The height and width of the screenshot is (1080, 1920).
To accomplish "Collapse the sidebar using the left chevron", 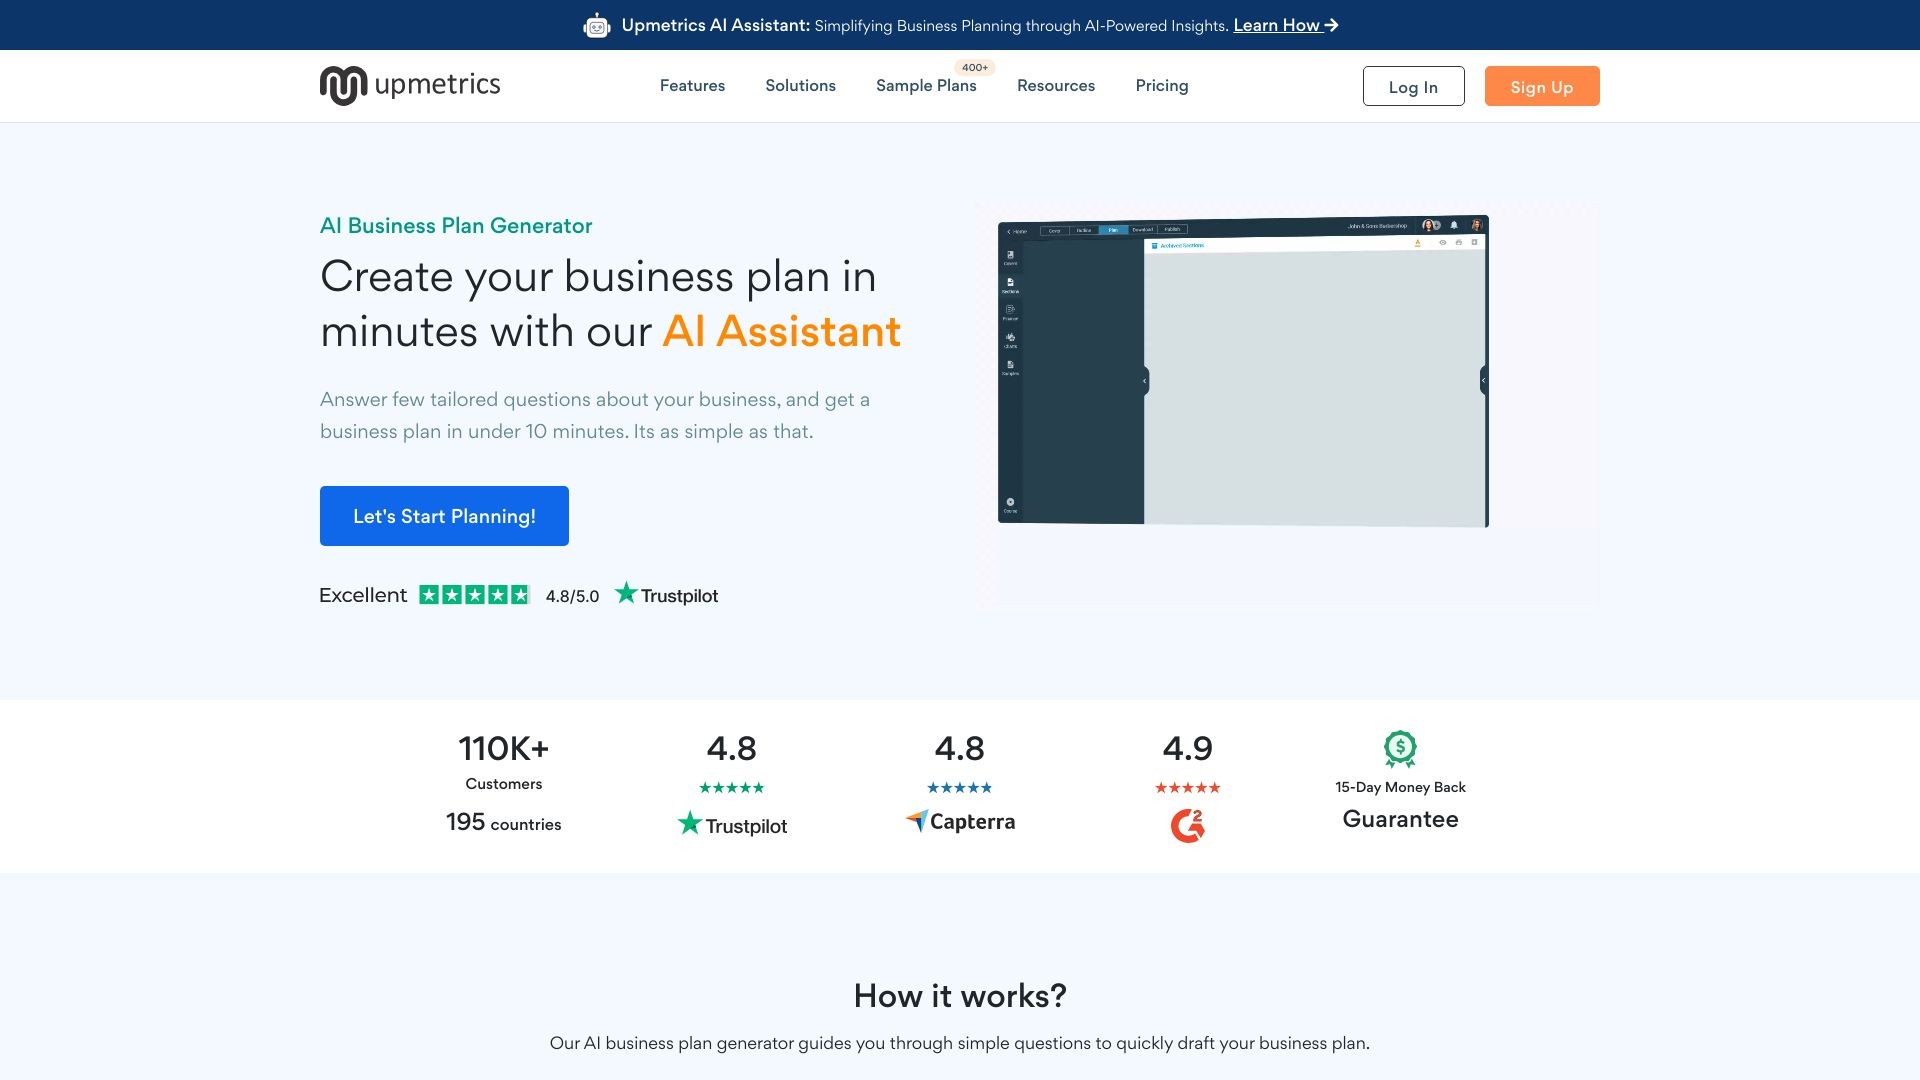I will pyautogui.click(x=1144, y=380).
